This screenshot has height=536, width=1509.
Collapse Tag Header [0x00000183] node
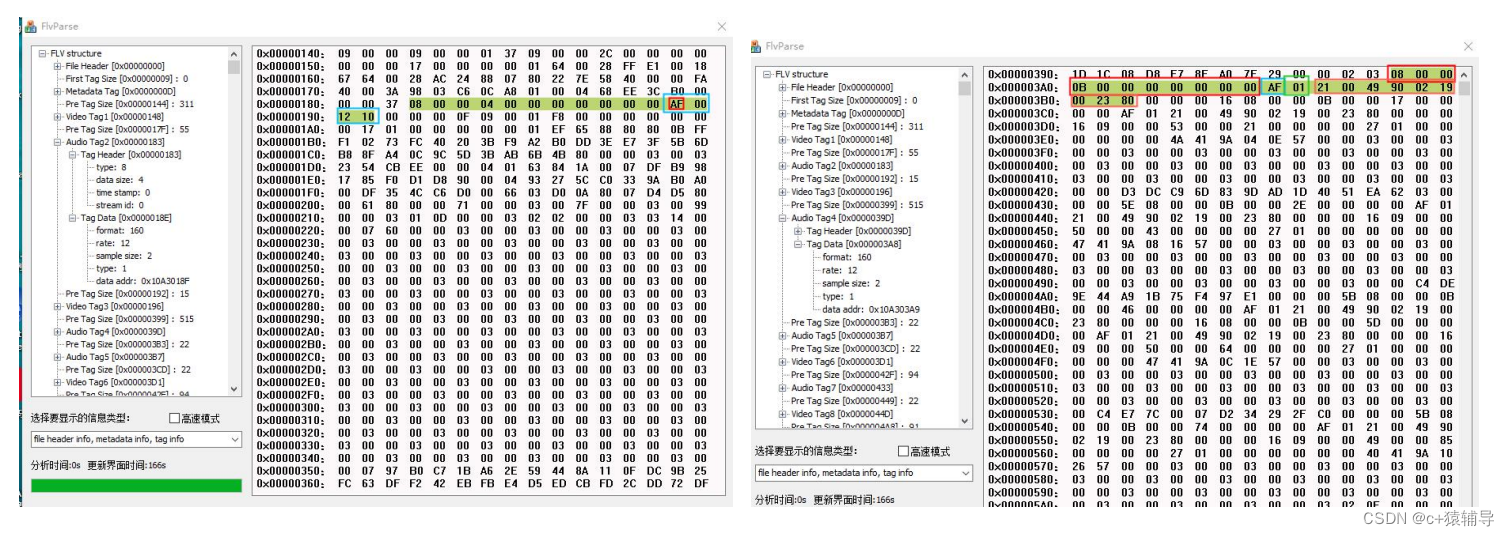(x=73, y=155)
